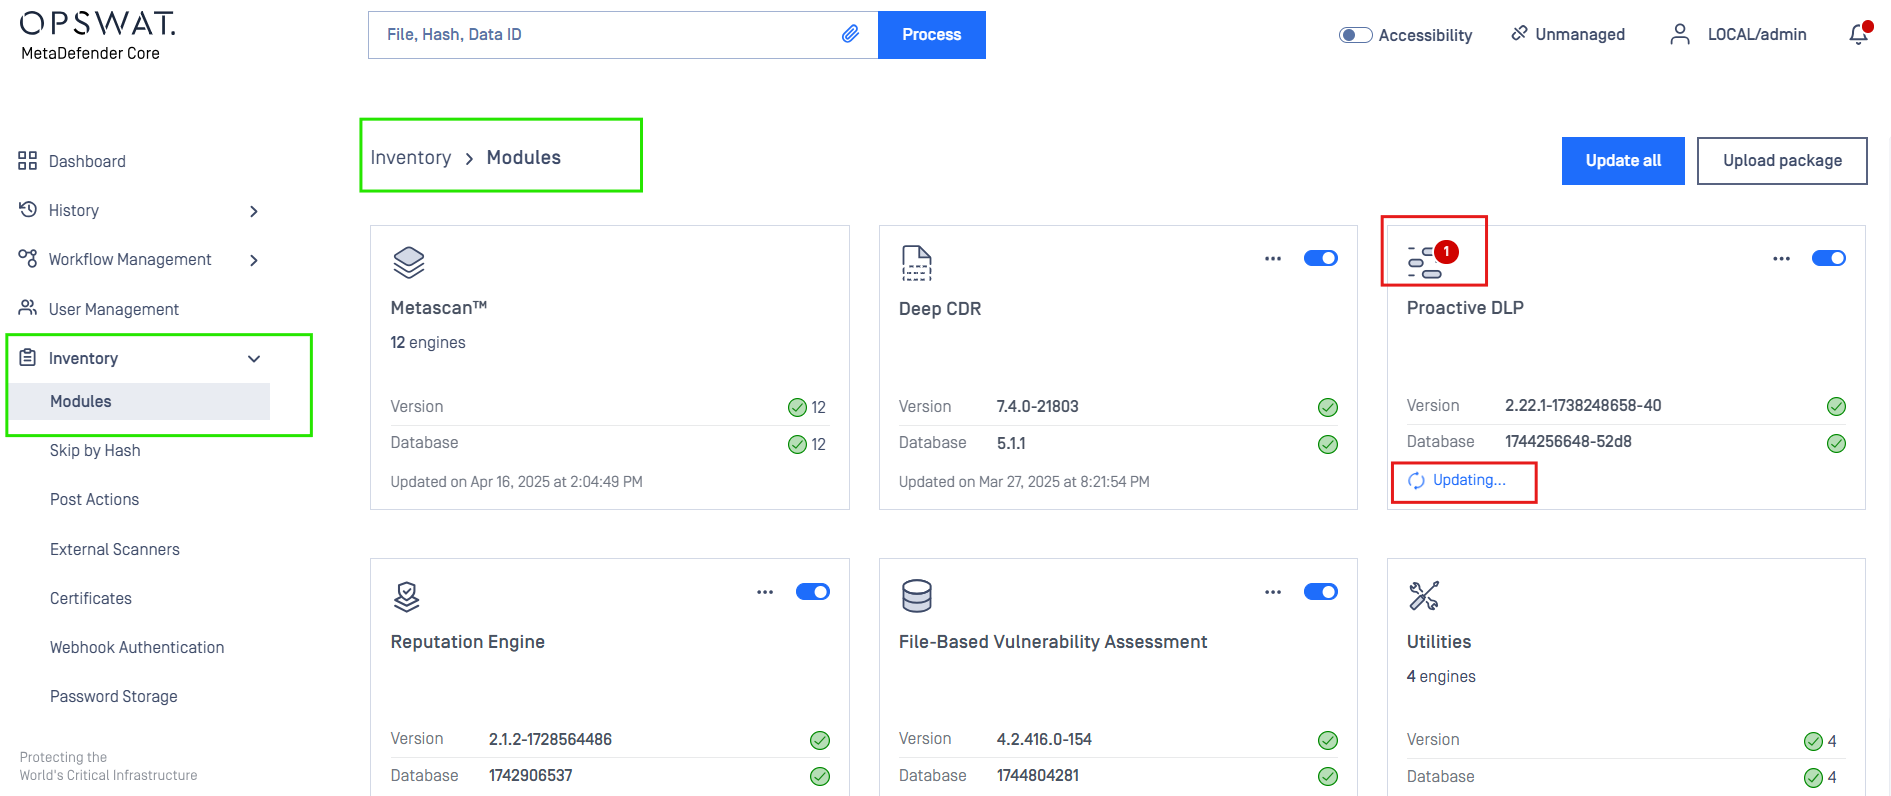Disable the Proactive DLP module toggle
Viewport: 1891px width, 796px height.
point(1829,258)
